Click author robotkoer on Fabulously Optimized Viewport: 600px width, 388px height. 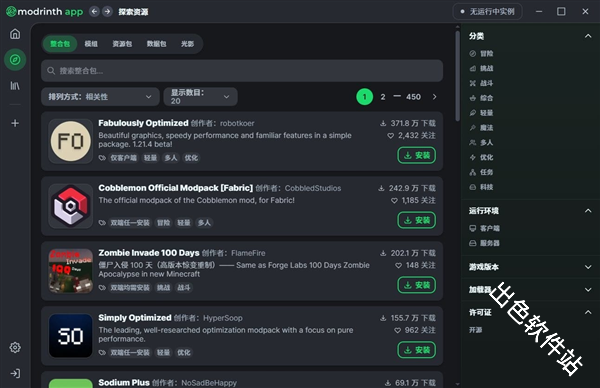tap(237, 124)
